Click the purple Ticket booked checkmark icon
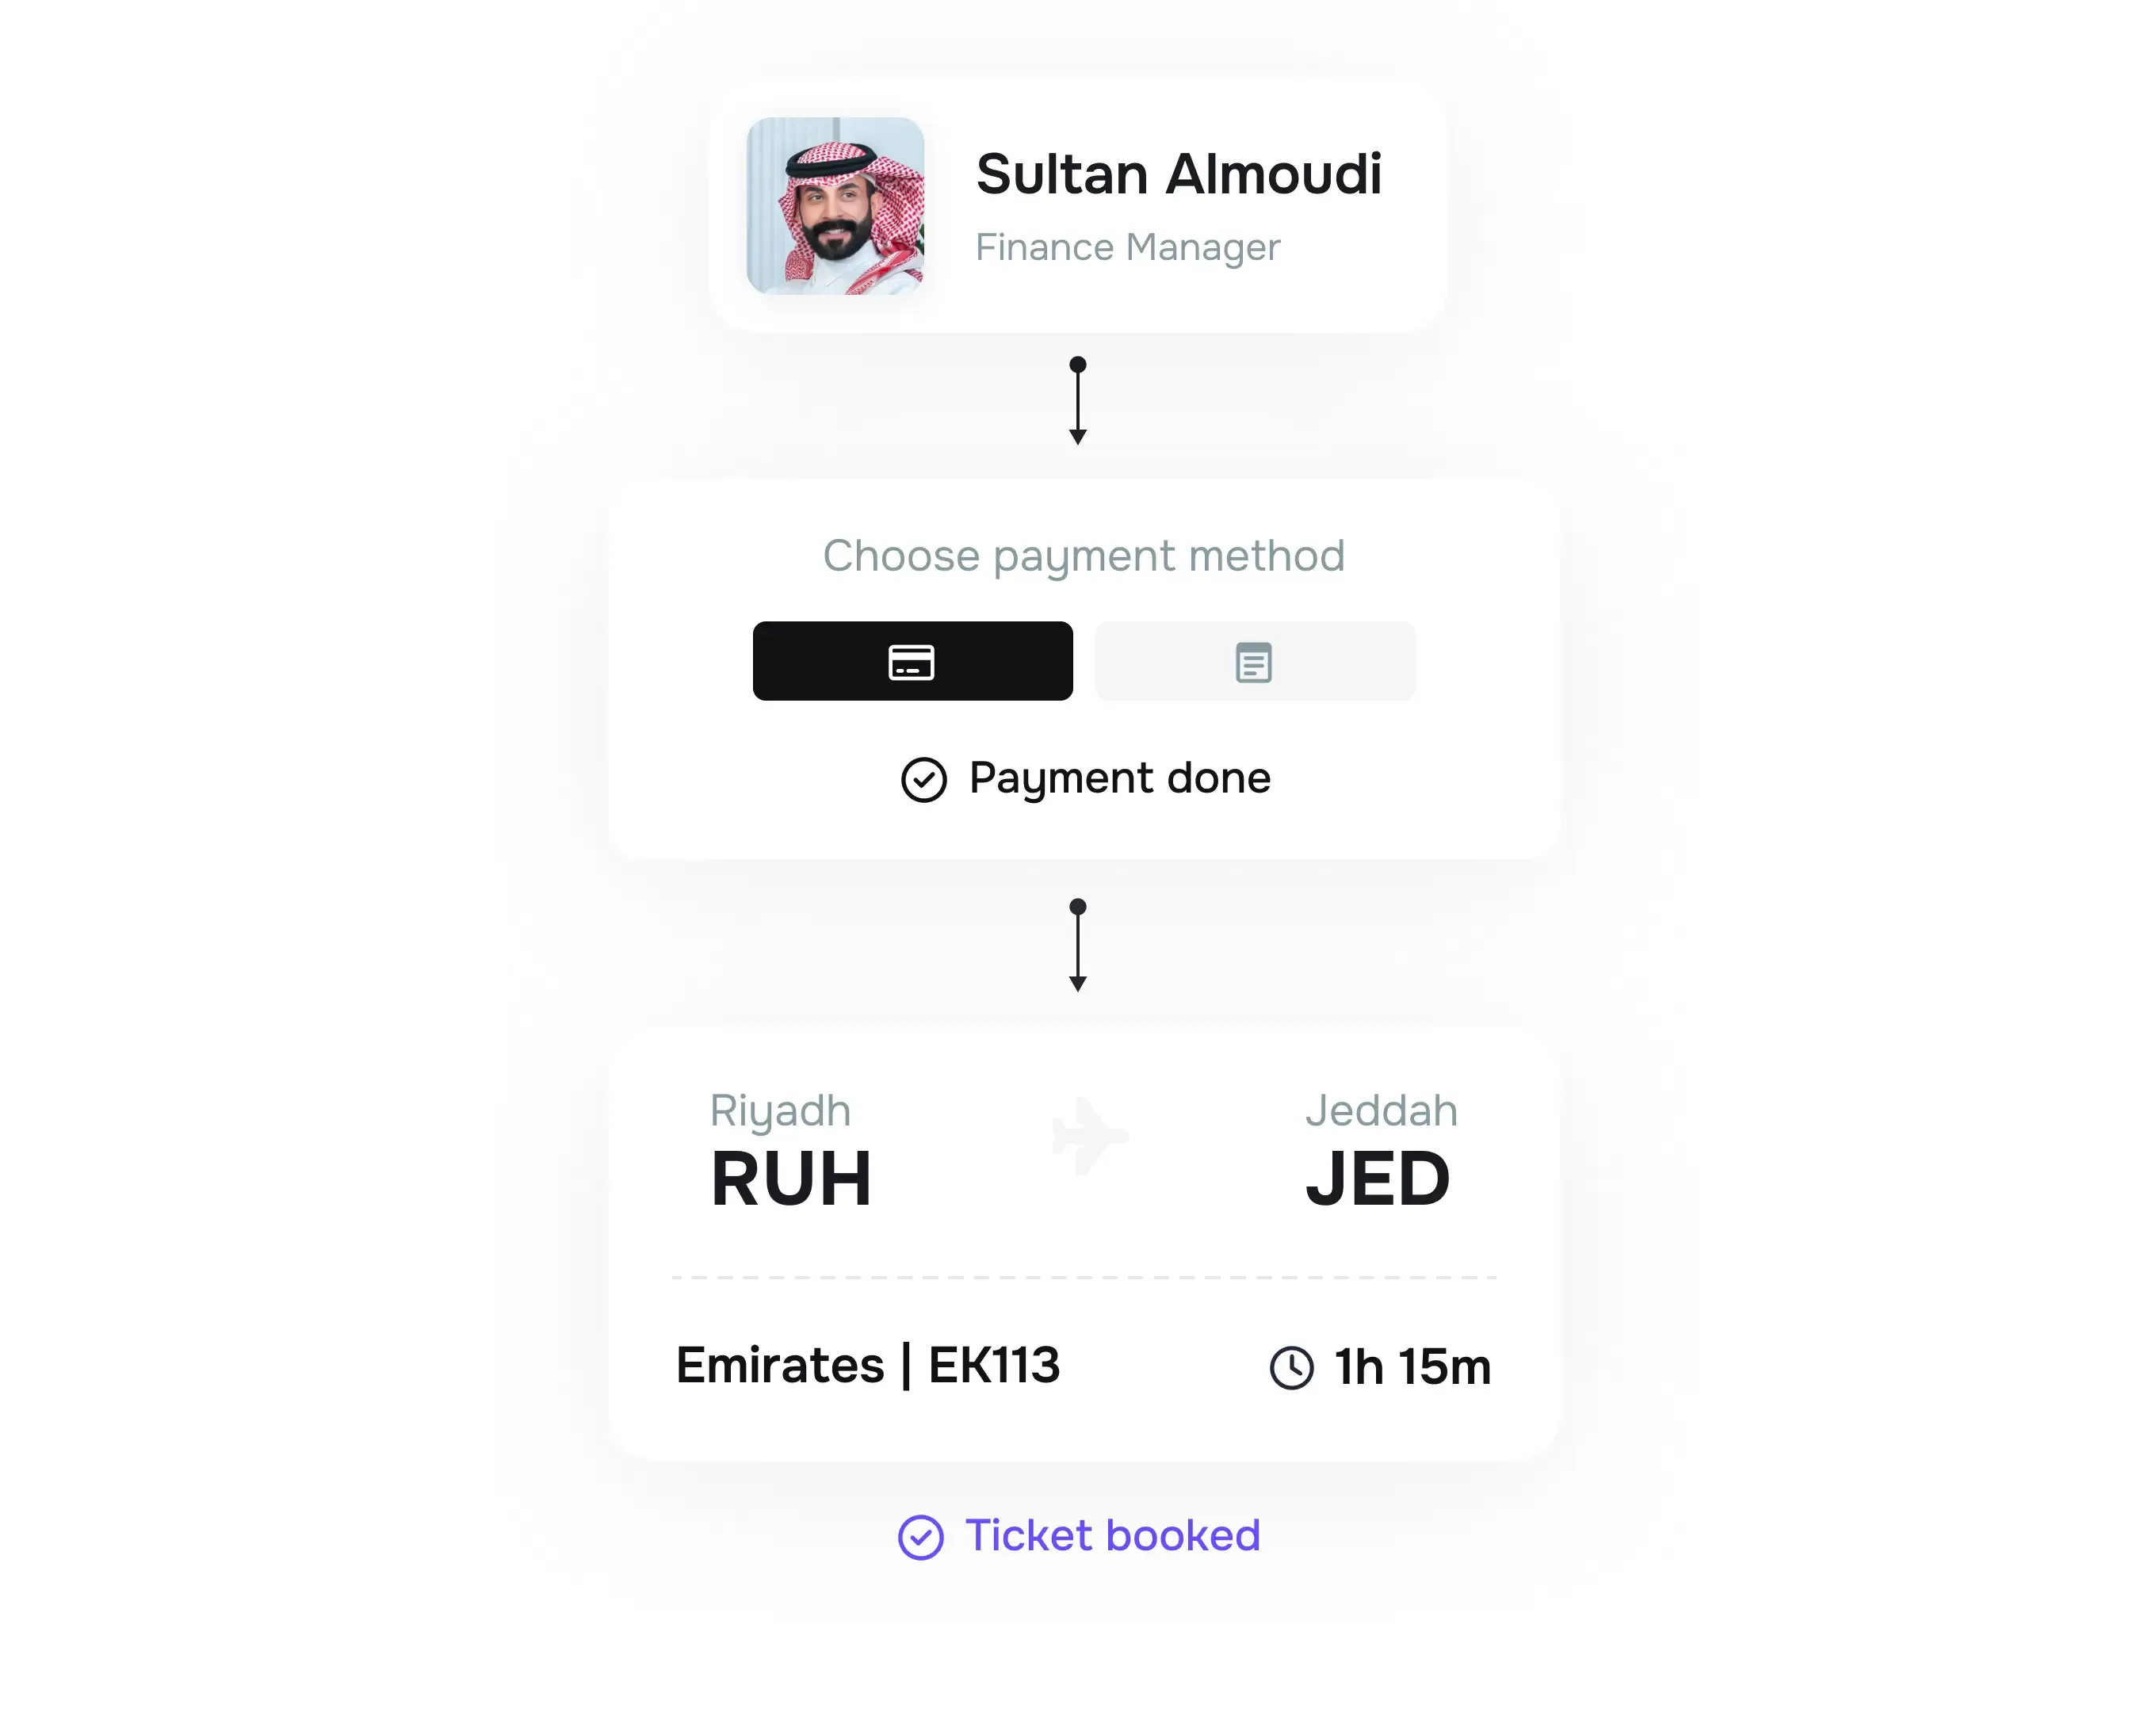This screenshot has height=1712, width=2156. tap(920, 1537)
